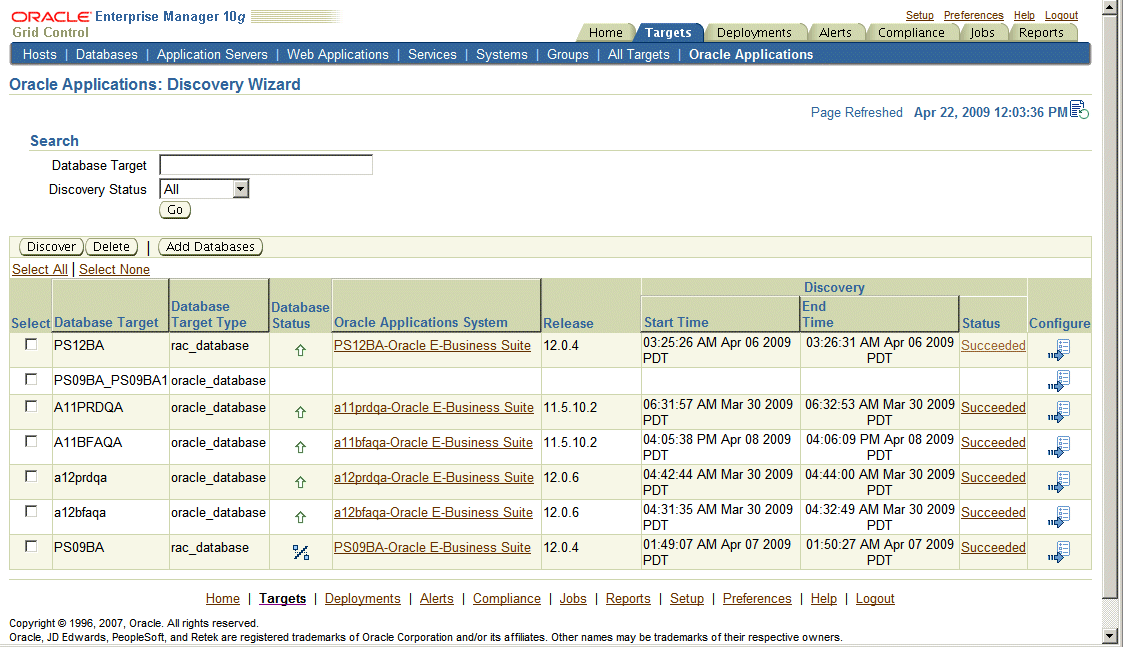Open PS12BA-Oracle E-Business Suite link
This screenshot has width=1123, height=647.
pyautogui.click(x=433, y=345)
